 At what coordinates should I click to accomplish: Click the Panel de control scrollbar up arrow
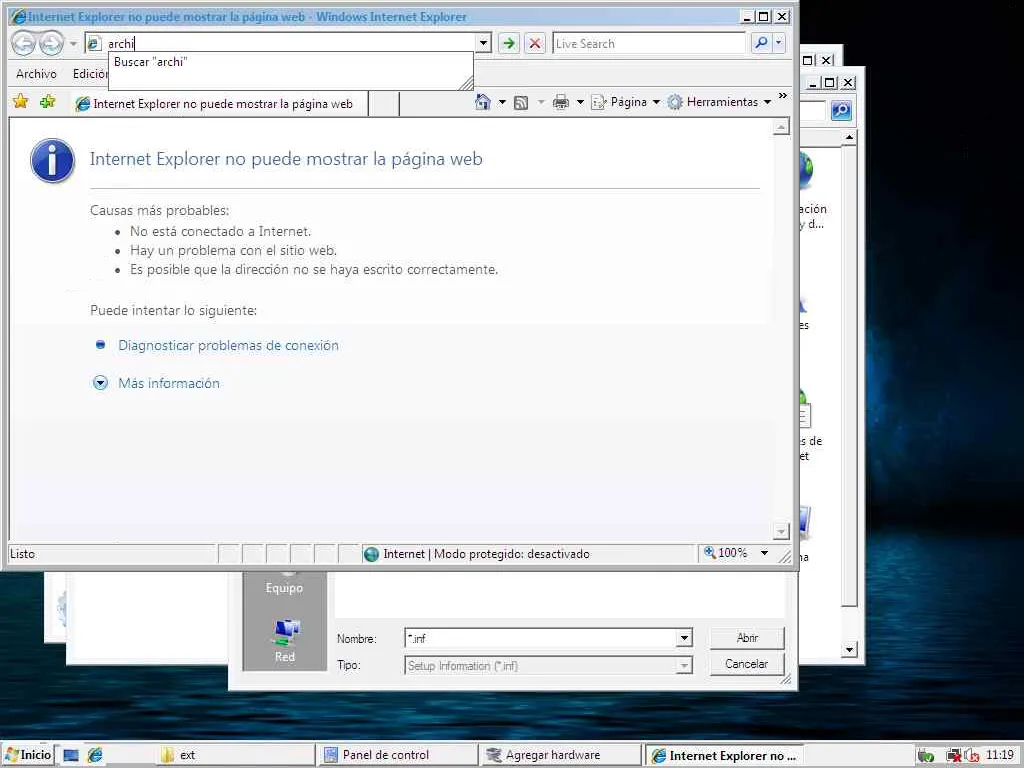(849, 137)
